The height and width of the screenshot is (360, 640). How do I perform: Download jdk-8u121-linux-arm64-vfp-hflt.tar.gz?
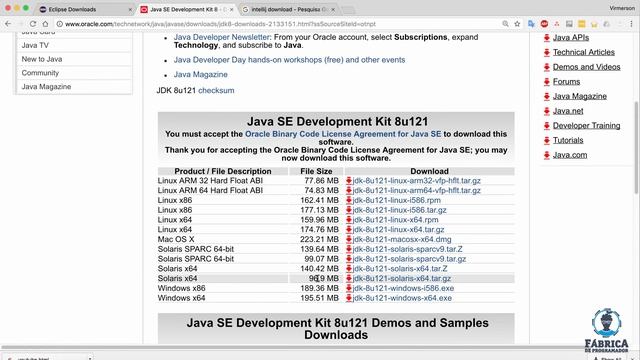pyautogui.click(x=416, y=190)
